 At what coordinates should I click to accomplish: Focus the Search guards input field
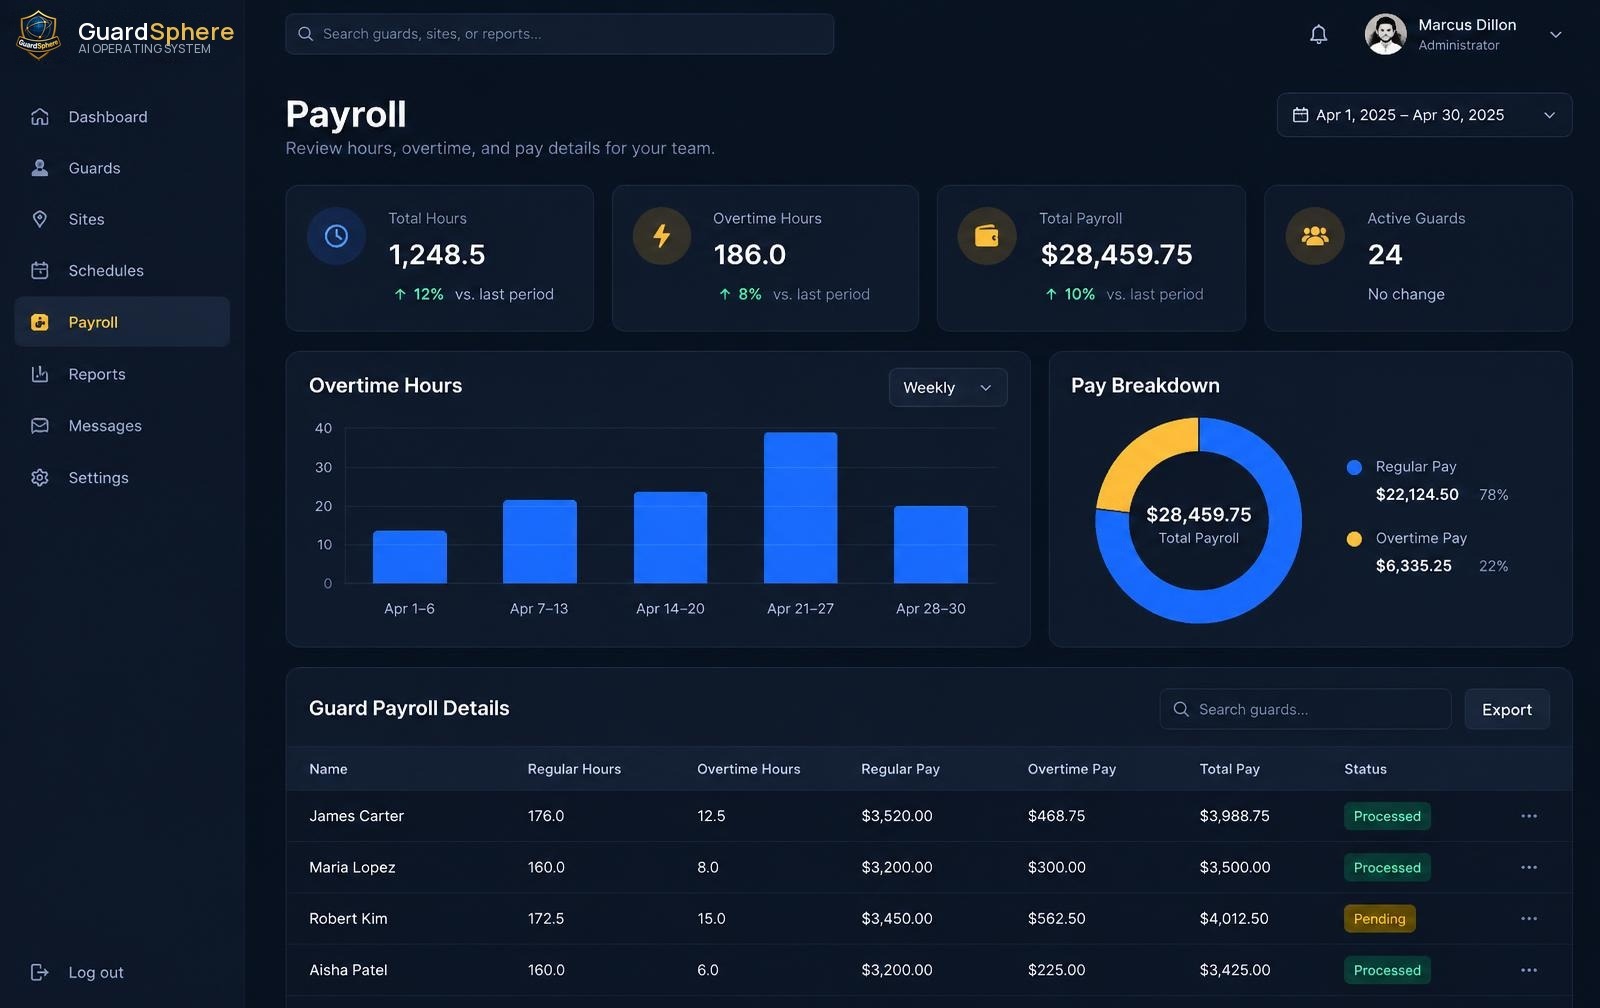coord(1305,709)
